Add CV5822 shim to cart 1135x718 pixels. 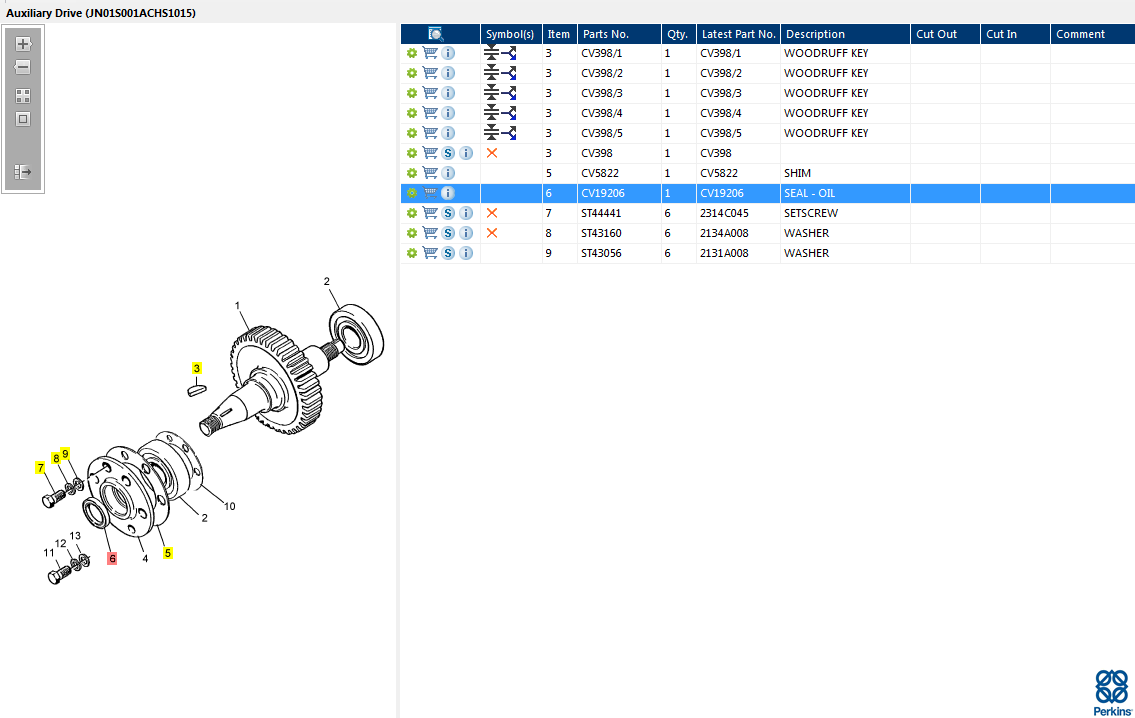430,173
